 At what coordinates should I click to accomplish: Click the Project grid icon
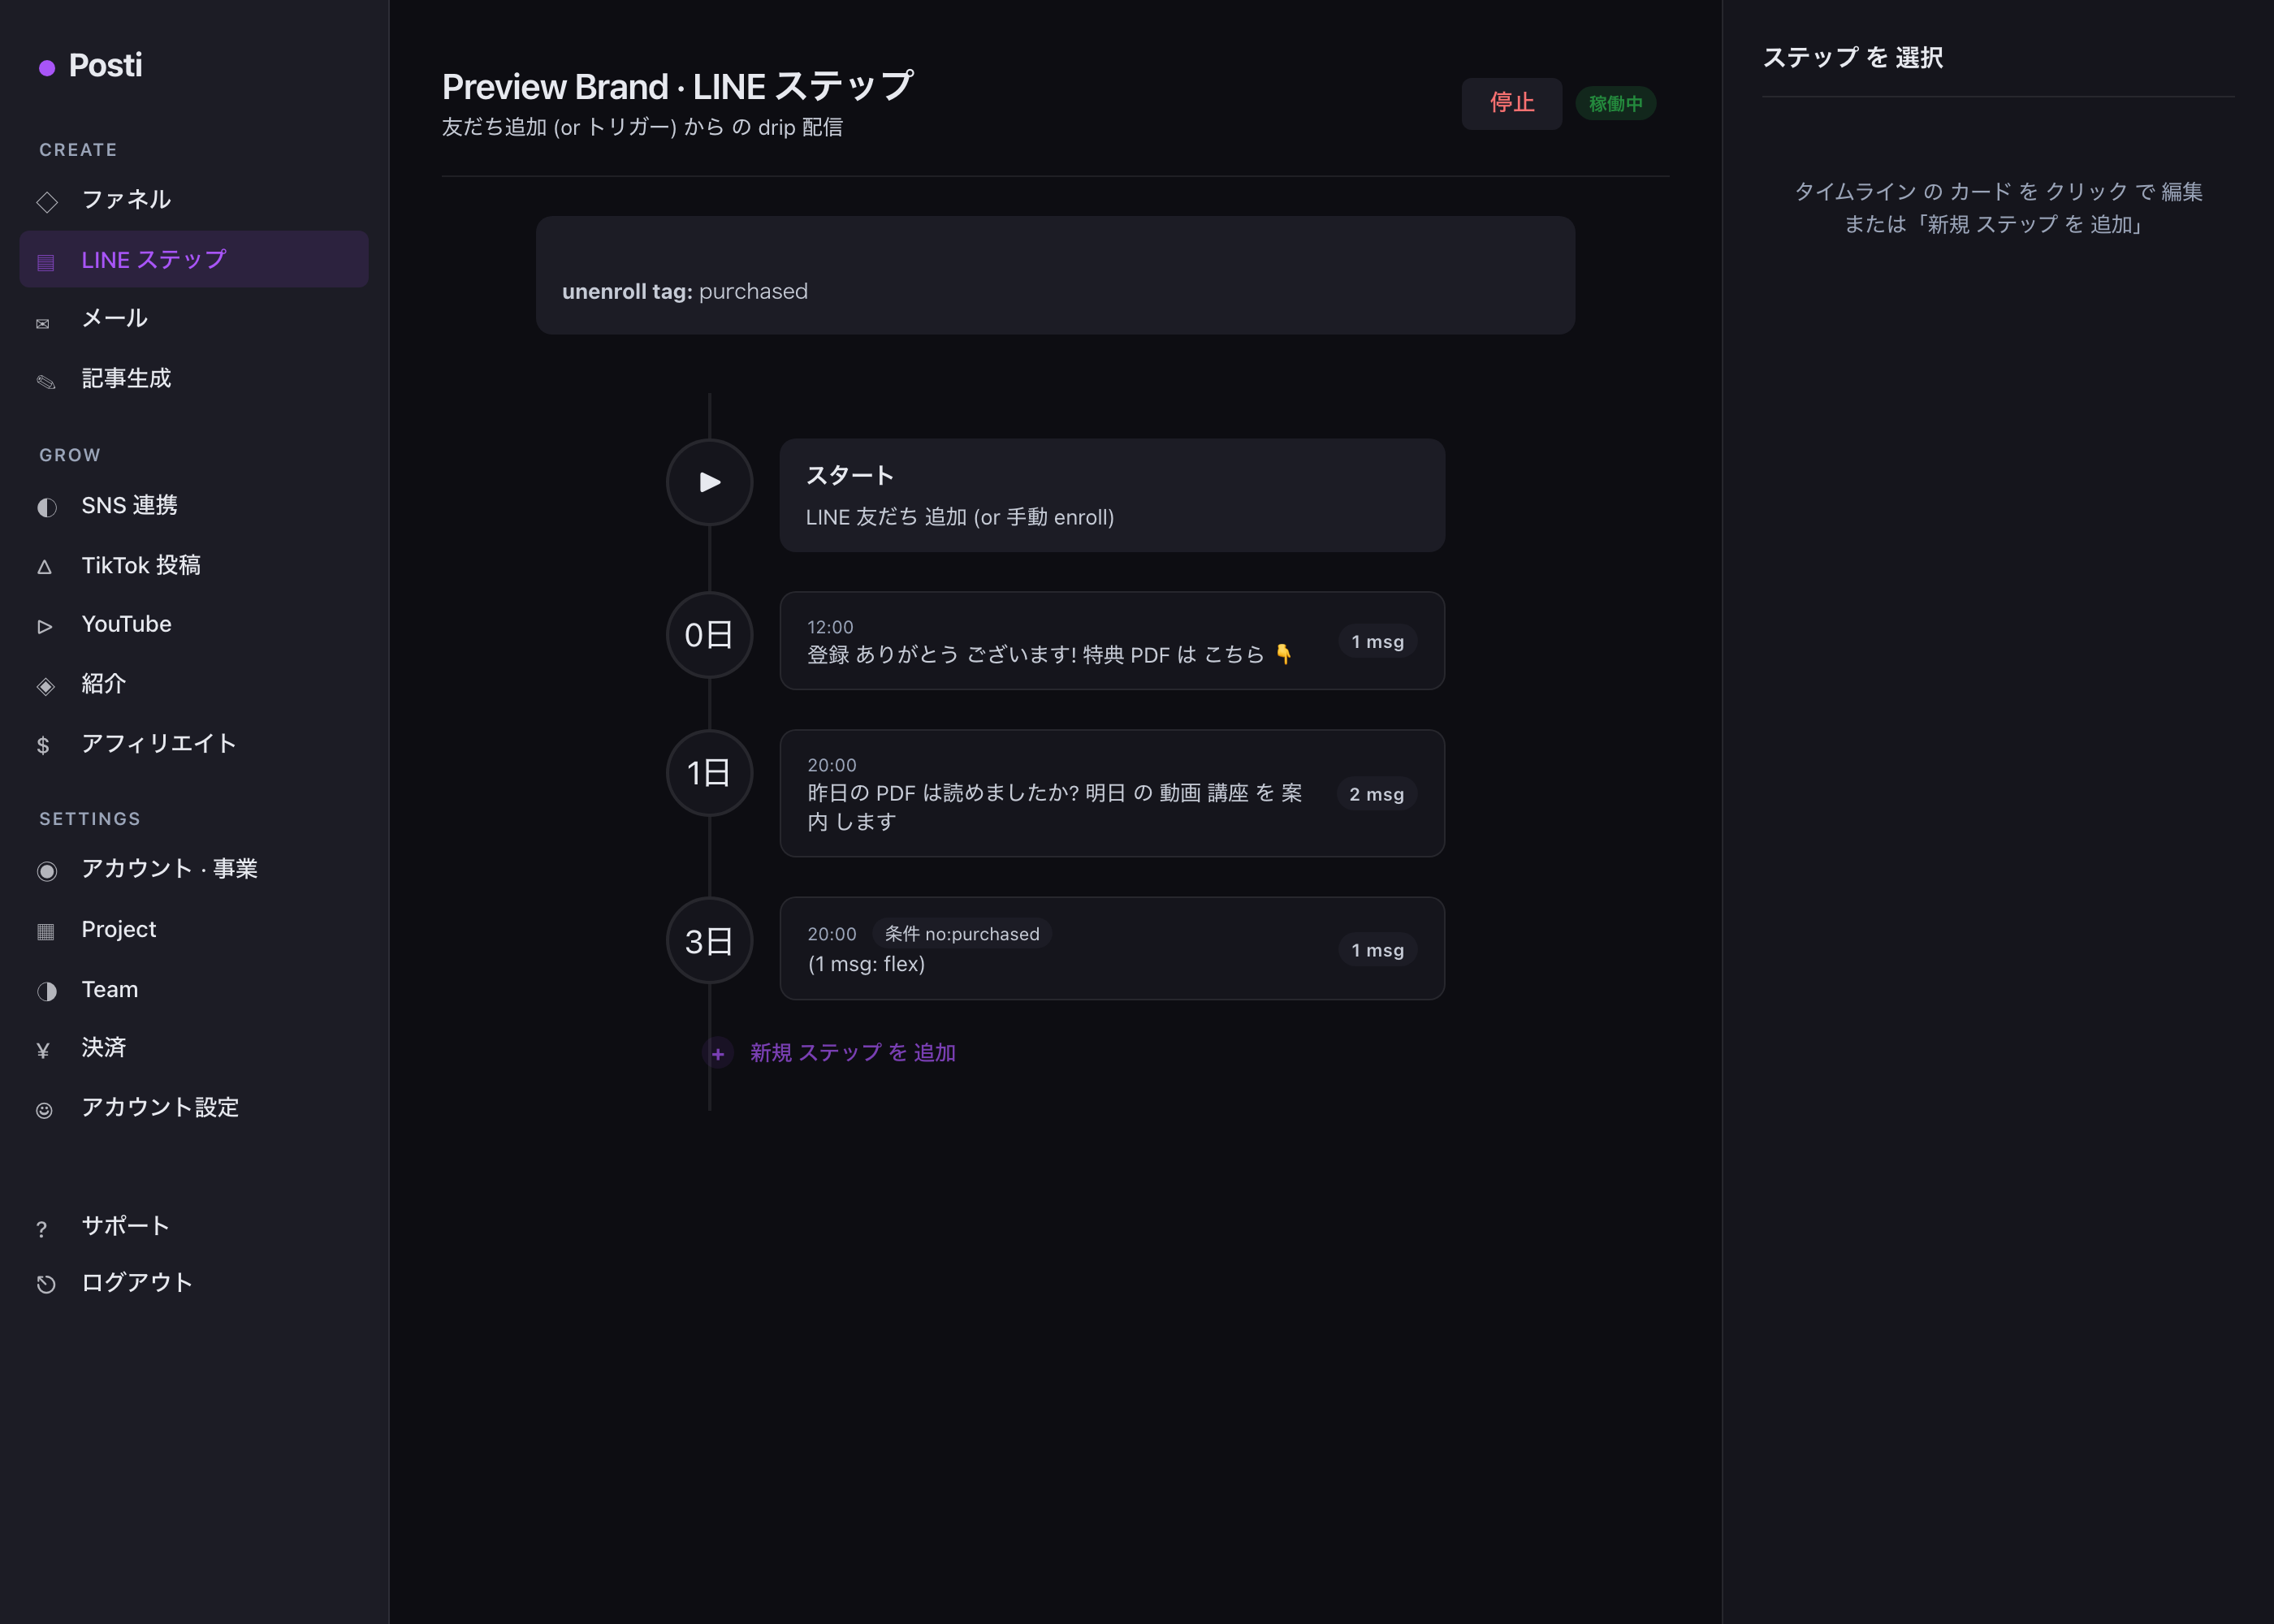pos(46,931)
